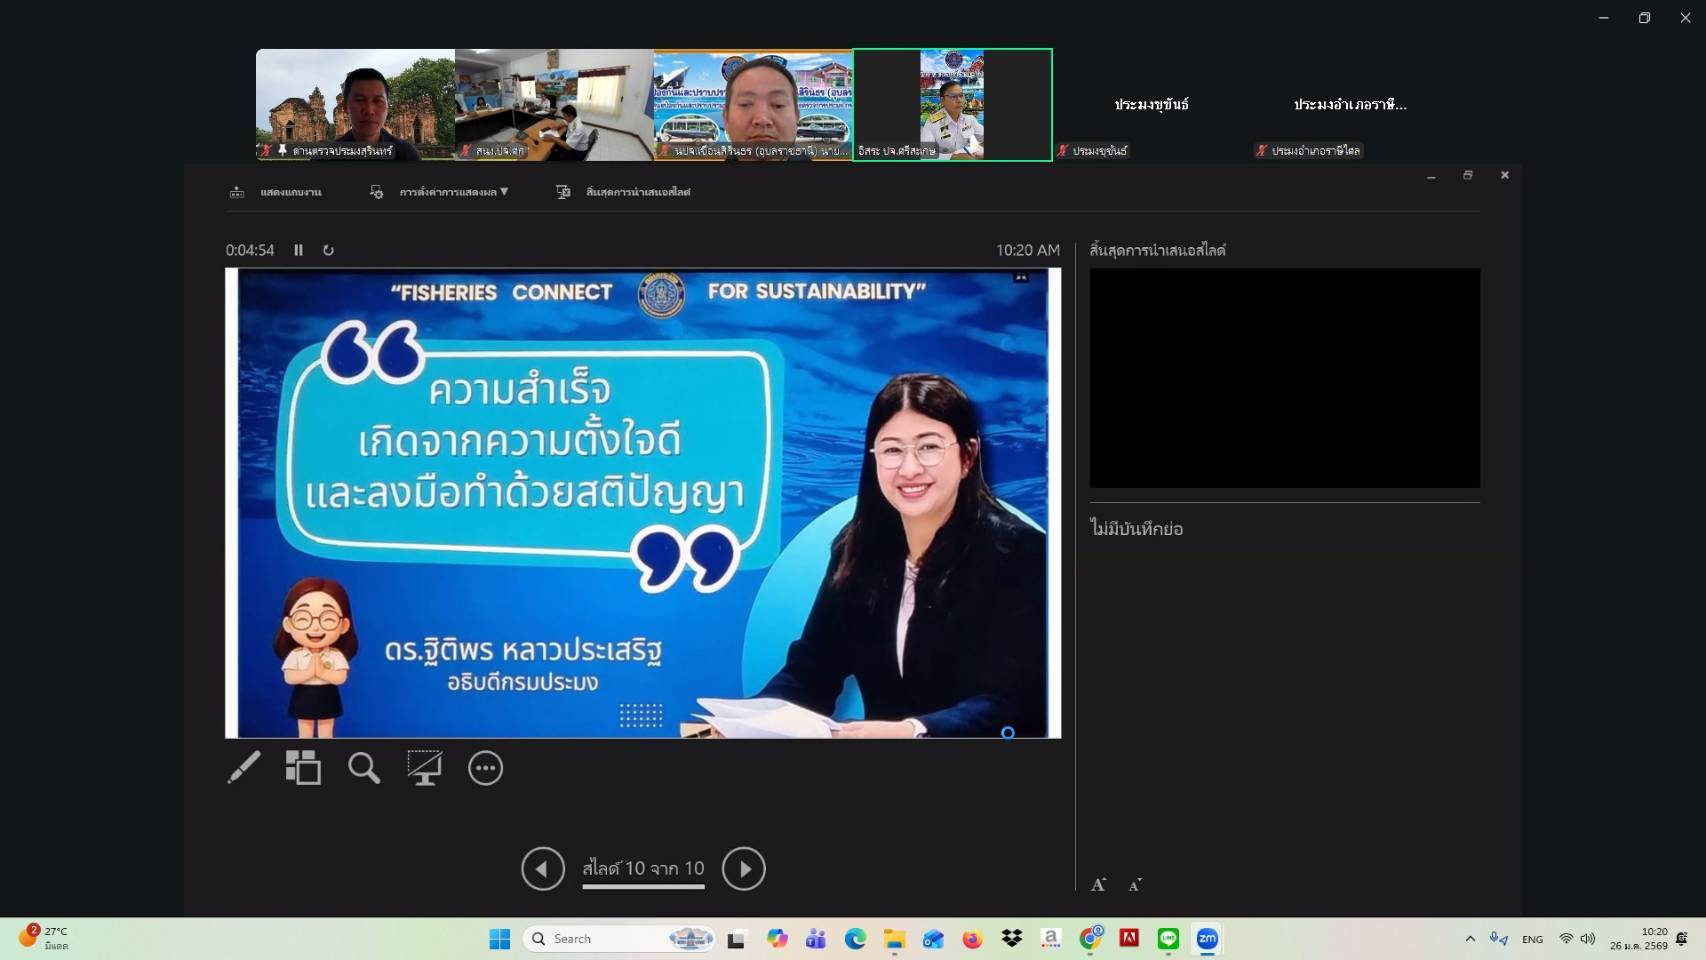Advance to next slide with right arrow

[744, 868]
